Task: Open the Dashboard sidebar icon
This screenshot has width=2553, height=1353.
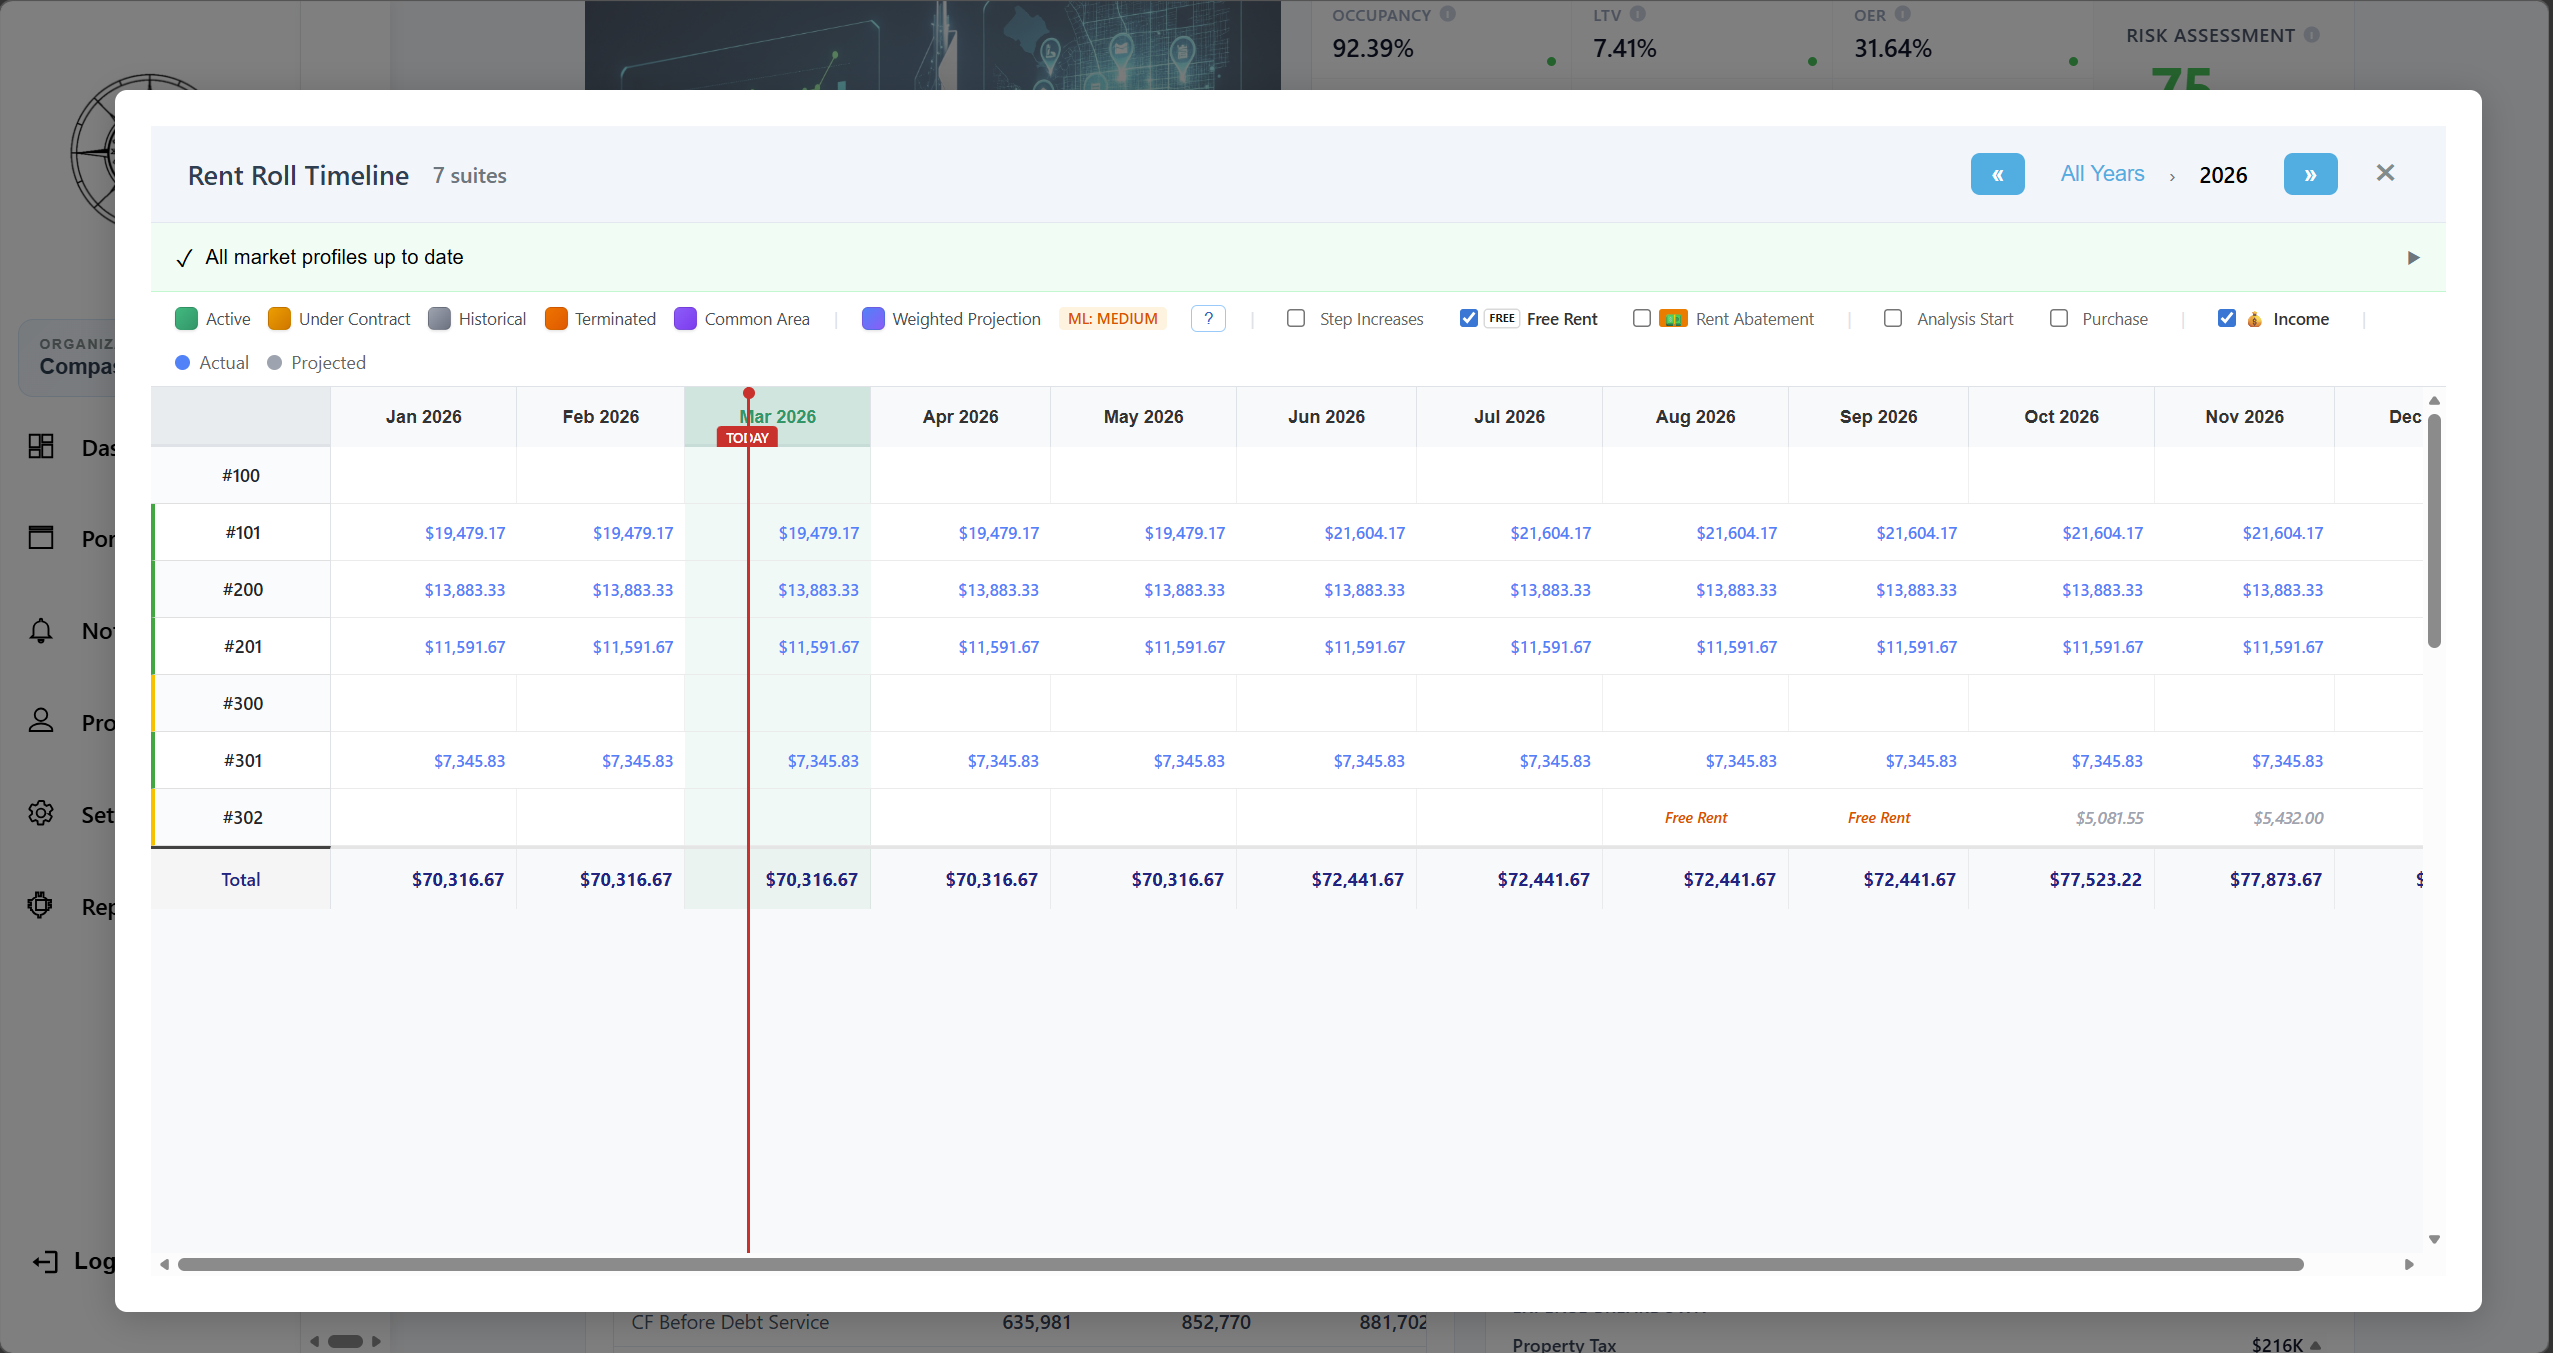Action: click(41, 447)
